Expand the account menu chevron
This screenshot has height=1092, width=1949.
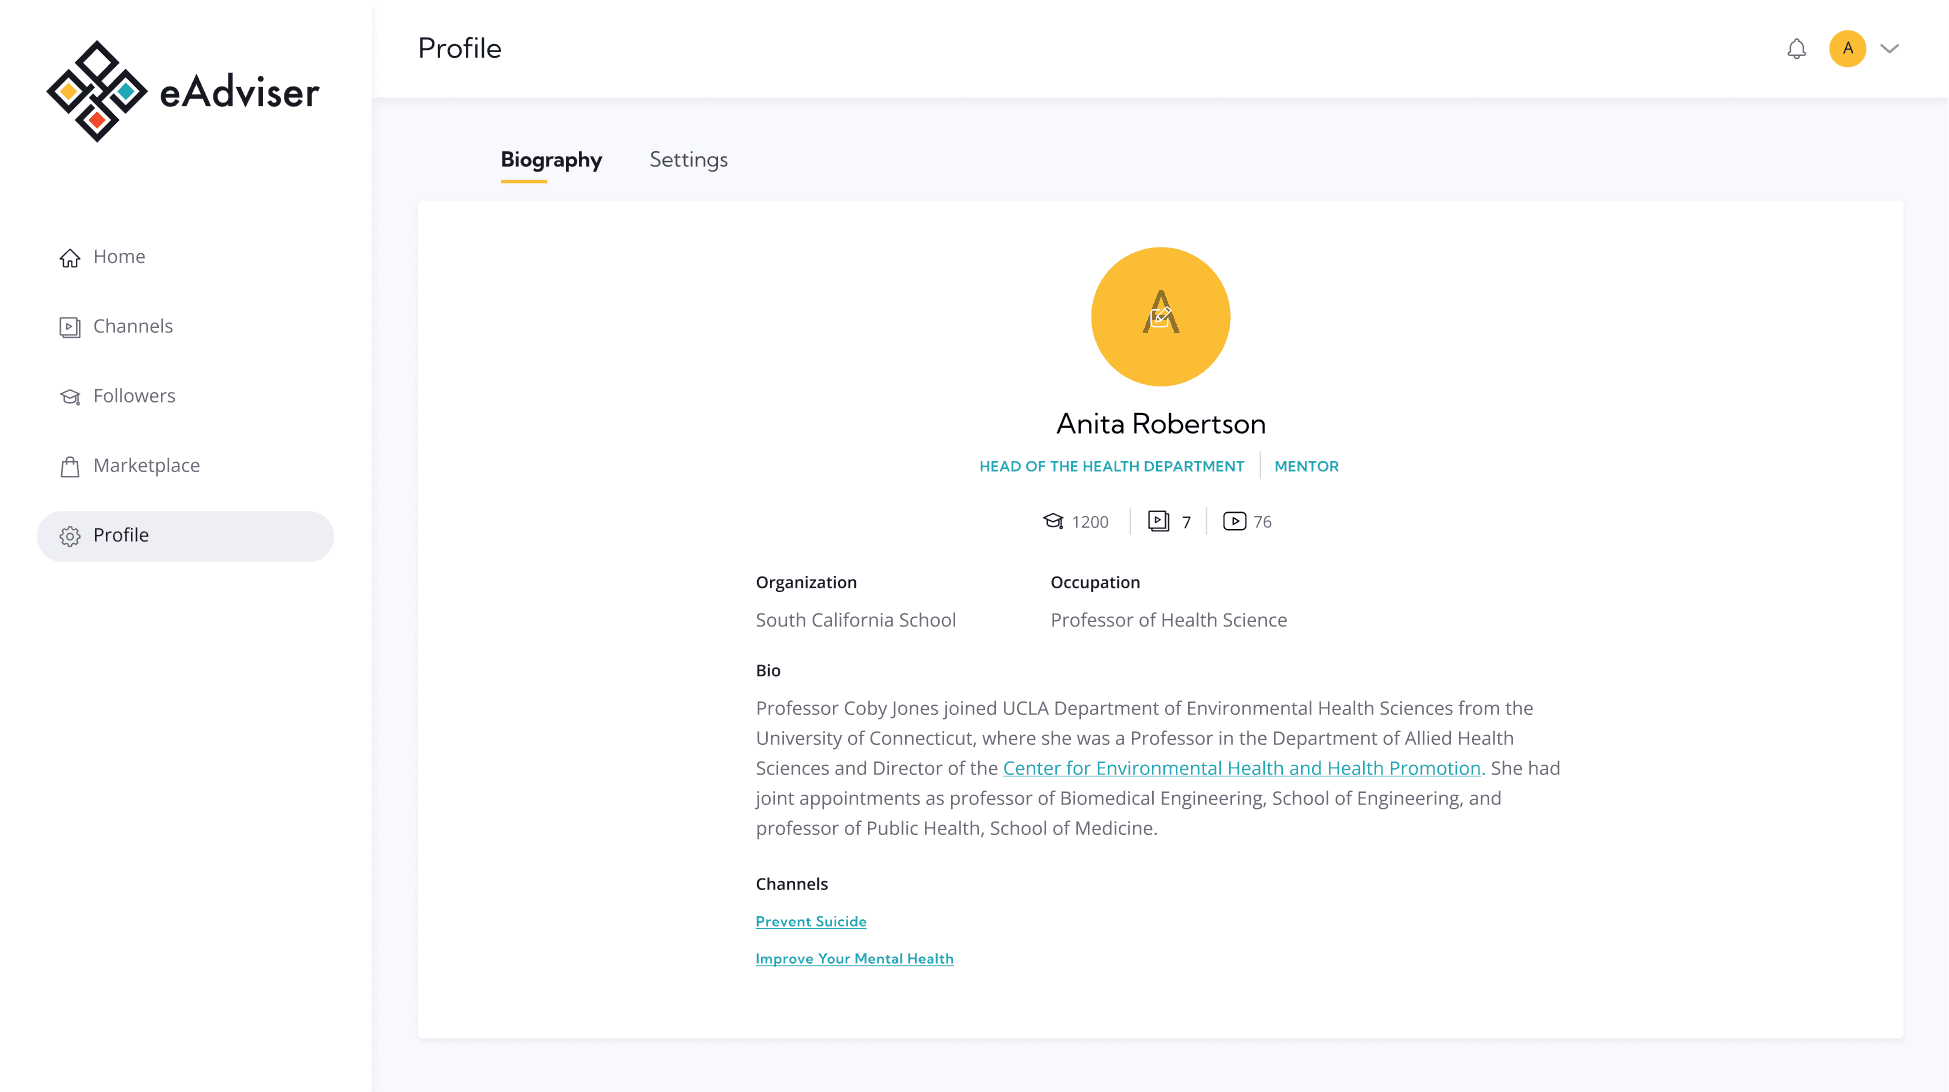pos(1890,48)
